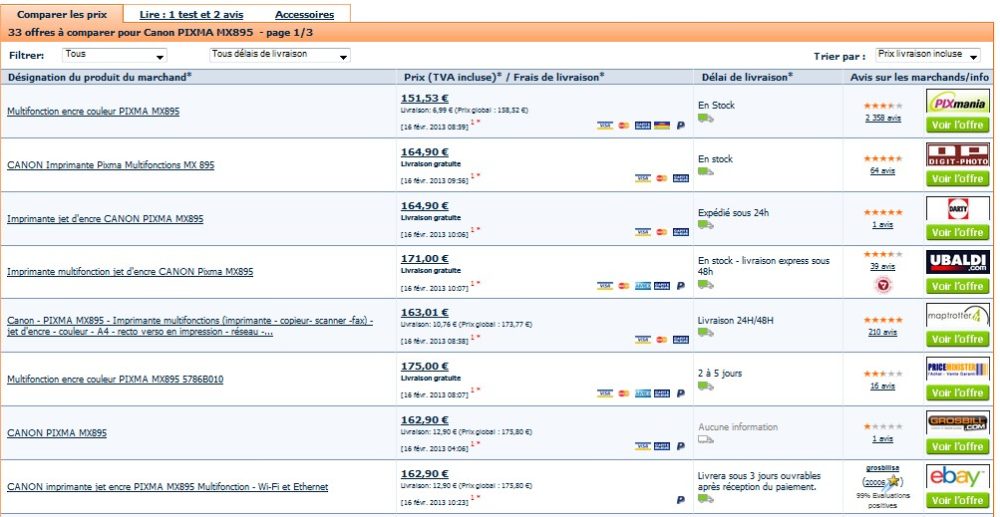Click the red certification badge under Ubaldi's reviews
This screenshot has height=517, width=1000.
tap(883, 286)
